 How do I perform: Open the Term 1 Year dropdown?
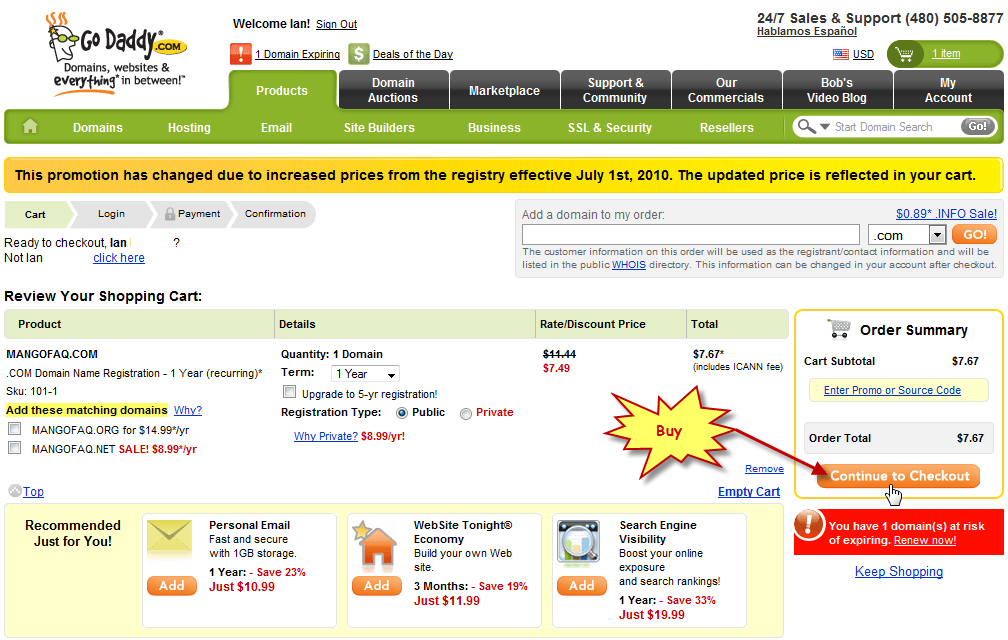point(365,373)
